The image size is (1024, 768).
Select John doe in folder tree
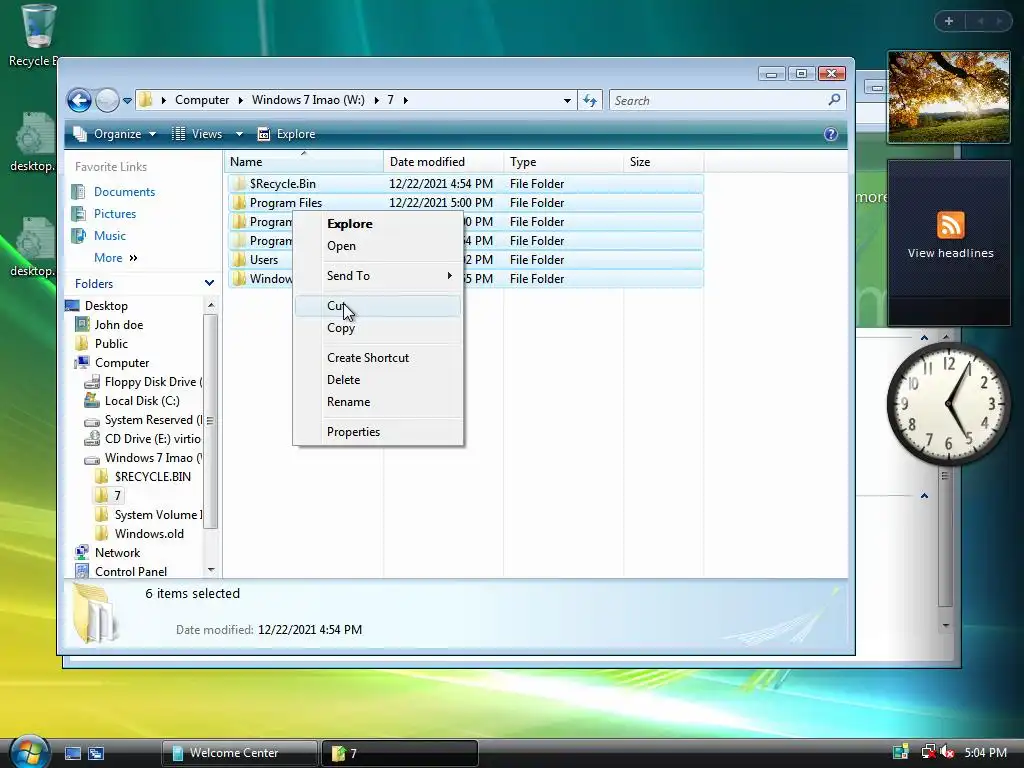coord(118,325)
